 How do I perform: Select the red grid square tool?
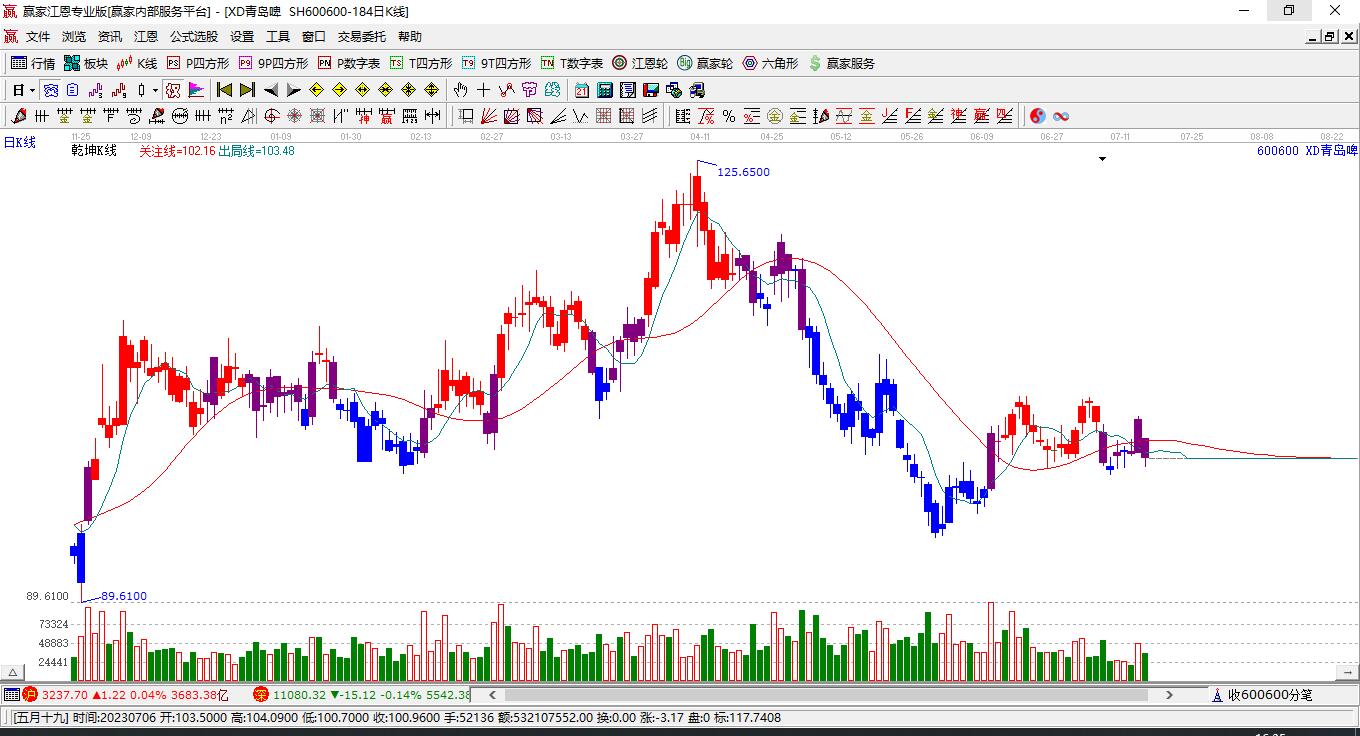point(604,116)
